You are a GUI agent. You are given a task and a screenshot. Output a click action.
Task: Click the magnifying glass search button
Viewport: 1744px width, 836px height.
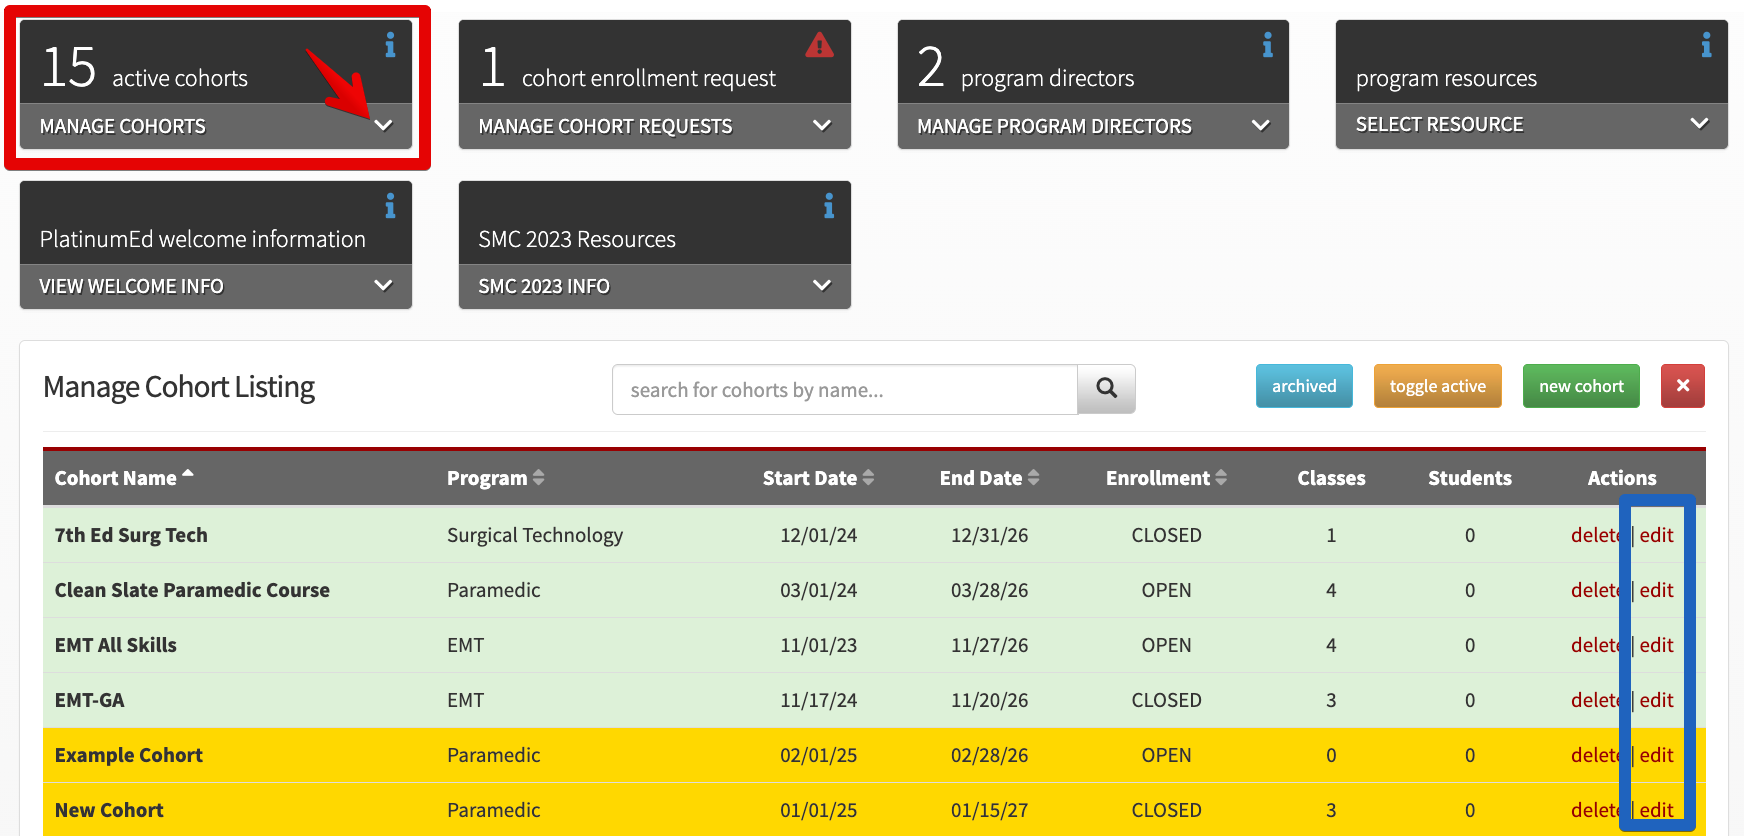[x=1106, y=389]
